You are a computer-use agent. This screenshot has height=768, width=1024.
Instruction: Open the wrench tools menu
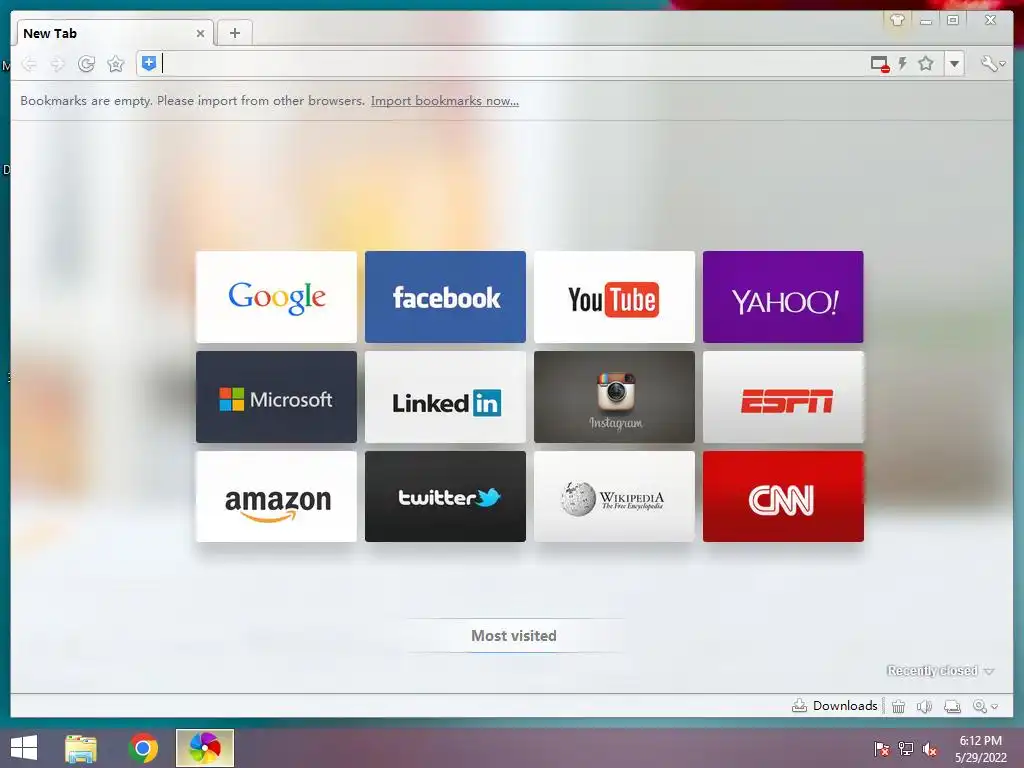coord(992,63)
